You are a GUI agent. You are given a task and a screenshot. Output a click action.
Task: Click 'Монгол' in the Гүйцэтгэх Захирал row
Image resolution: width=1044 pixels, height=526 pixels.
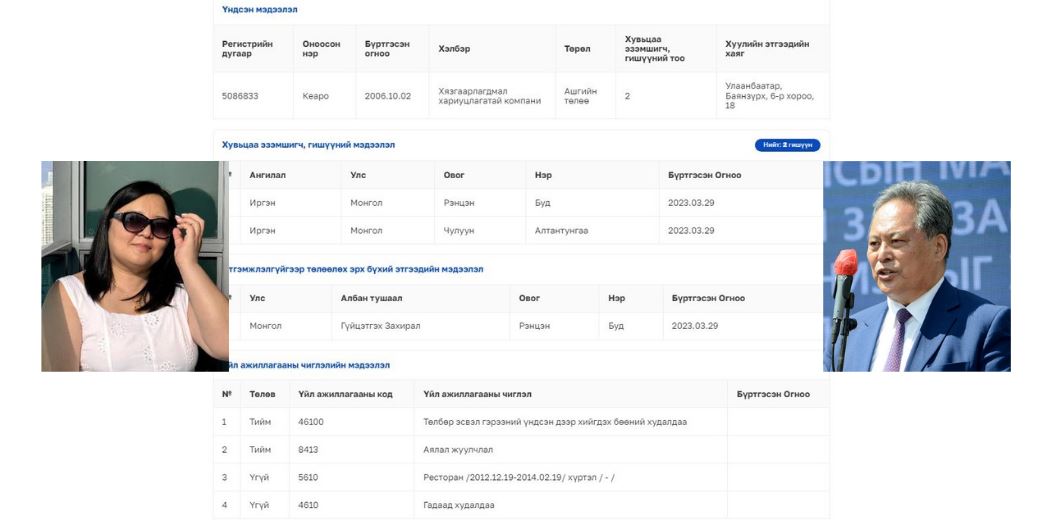(266, 326)
